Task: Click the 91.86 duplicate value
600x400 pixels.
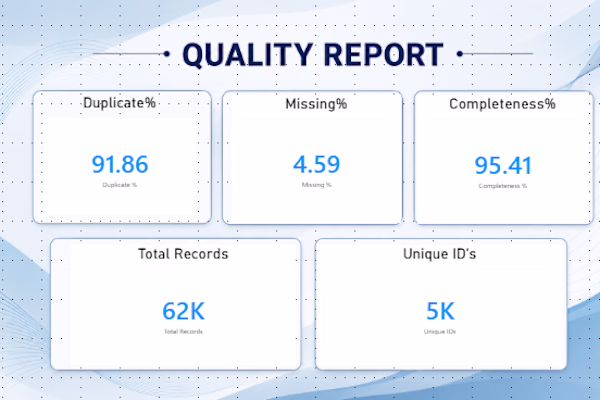Action: (x=120, y=164)
